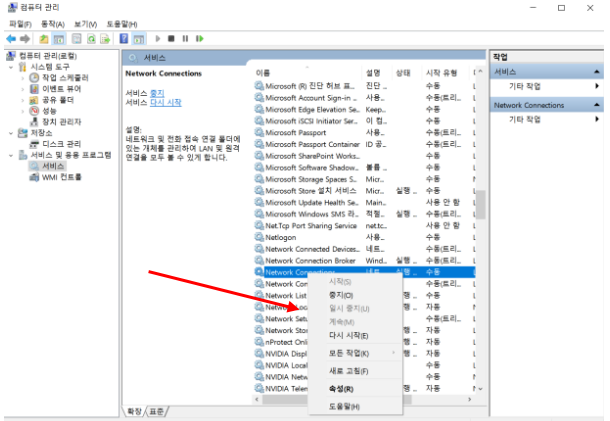Select Microsoft Edge Elevation Service row
The width and height of the screenshot is (610, 421).
[364, 109]
